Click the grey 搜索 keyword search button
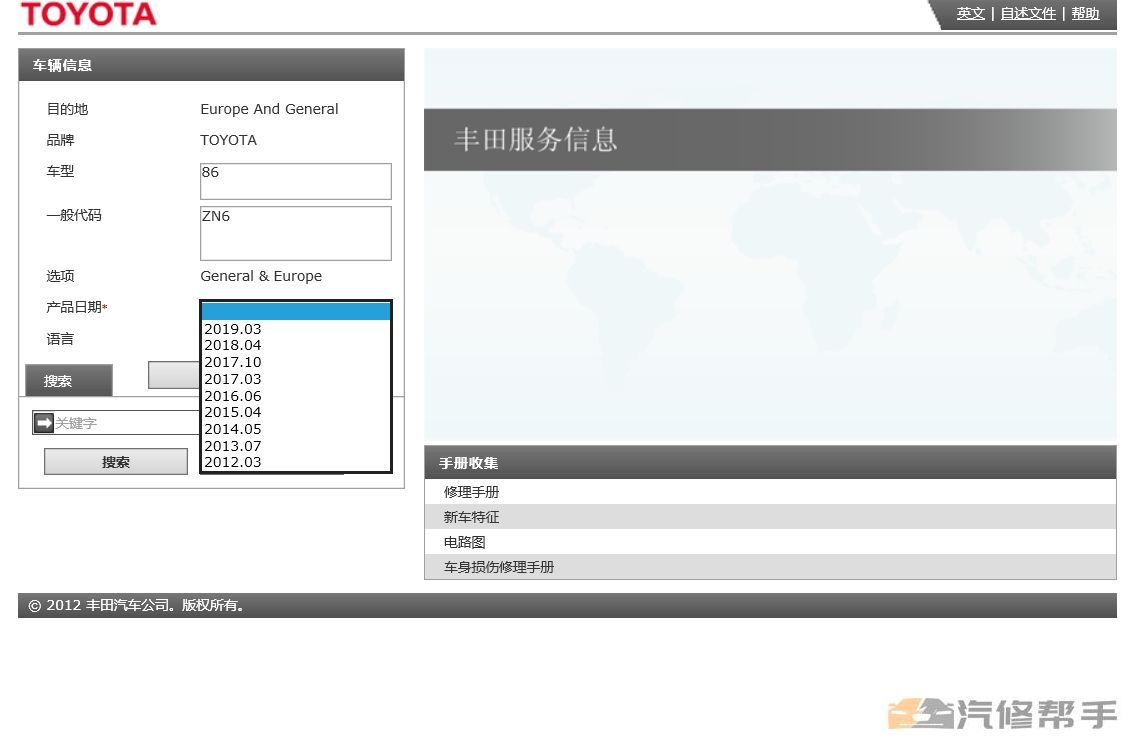 click(x=116, y=461)
